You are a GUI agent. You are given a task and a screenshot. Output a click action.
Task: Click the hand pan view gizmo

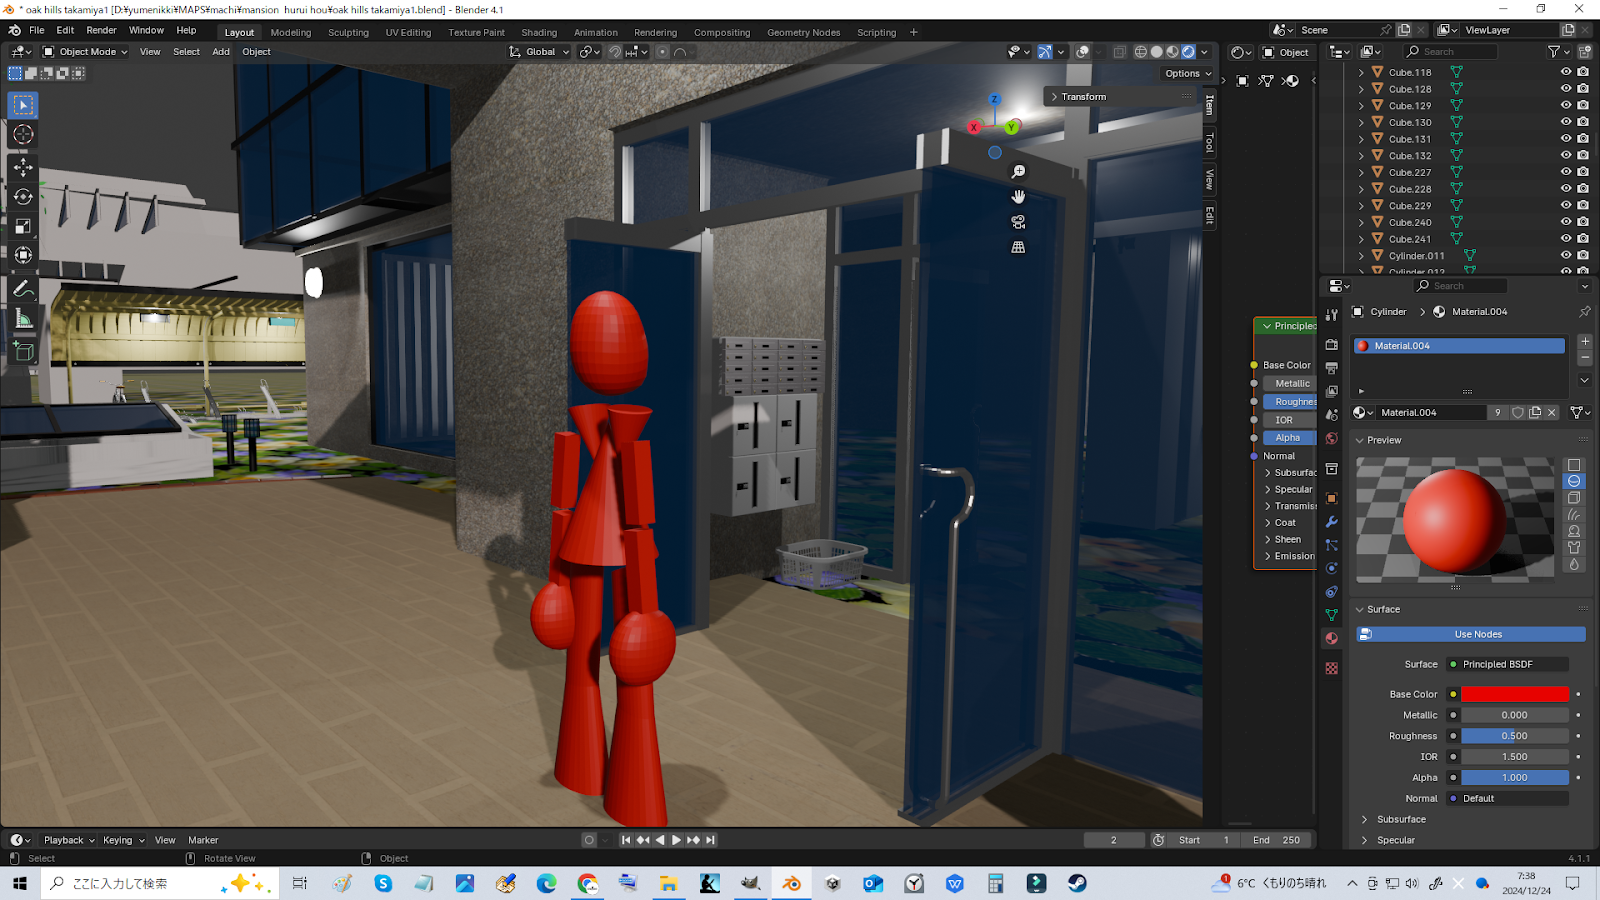(x=1018, y=197)
